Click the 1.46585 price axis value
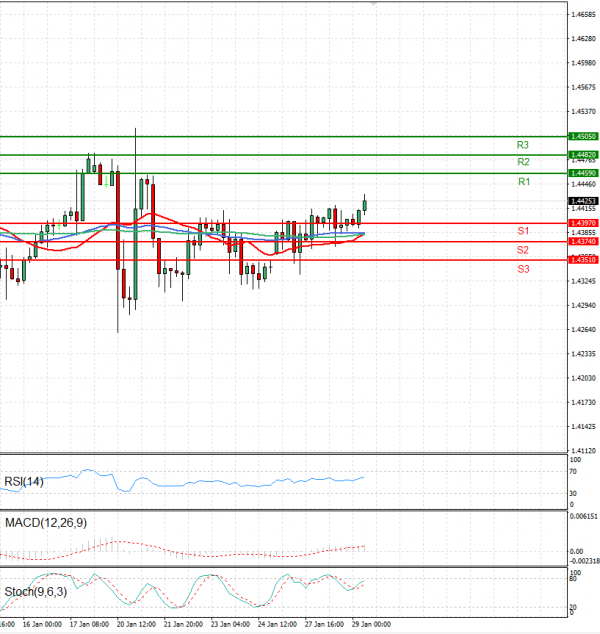 coord(583,15)
